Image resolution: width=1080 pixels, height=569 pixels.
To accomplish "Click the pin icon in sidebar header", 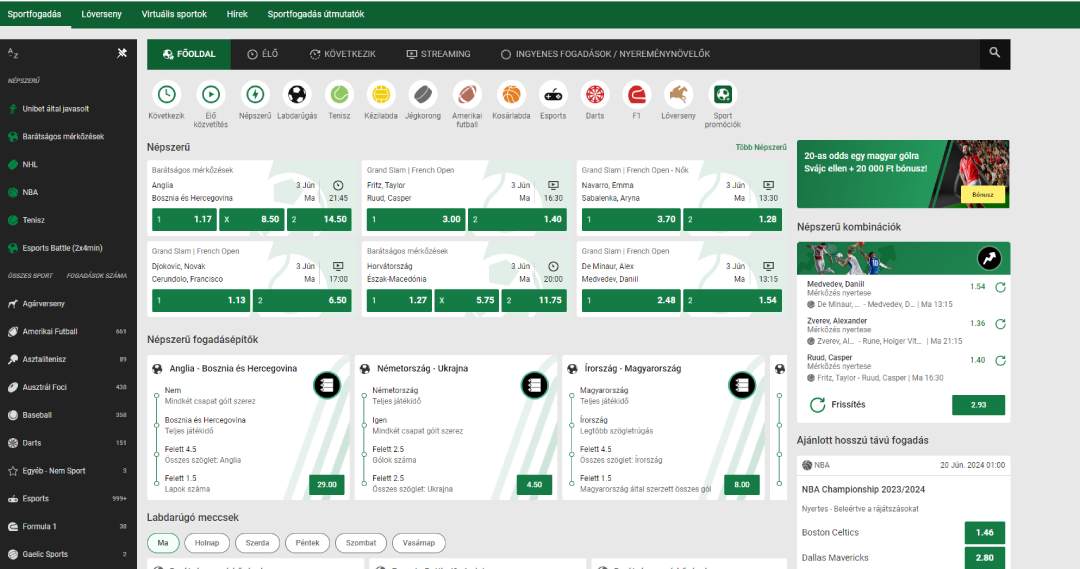I will 122,53.
